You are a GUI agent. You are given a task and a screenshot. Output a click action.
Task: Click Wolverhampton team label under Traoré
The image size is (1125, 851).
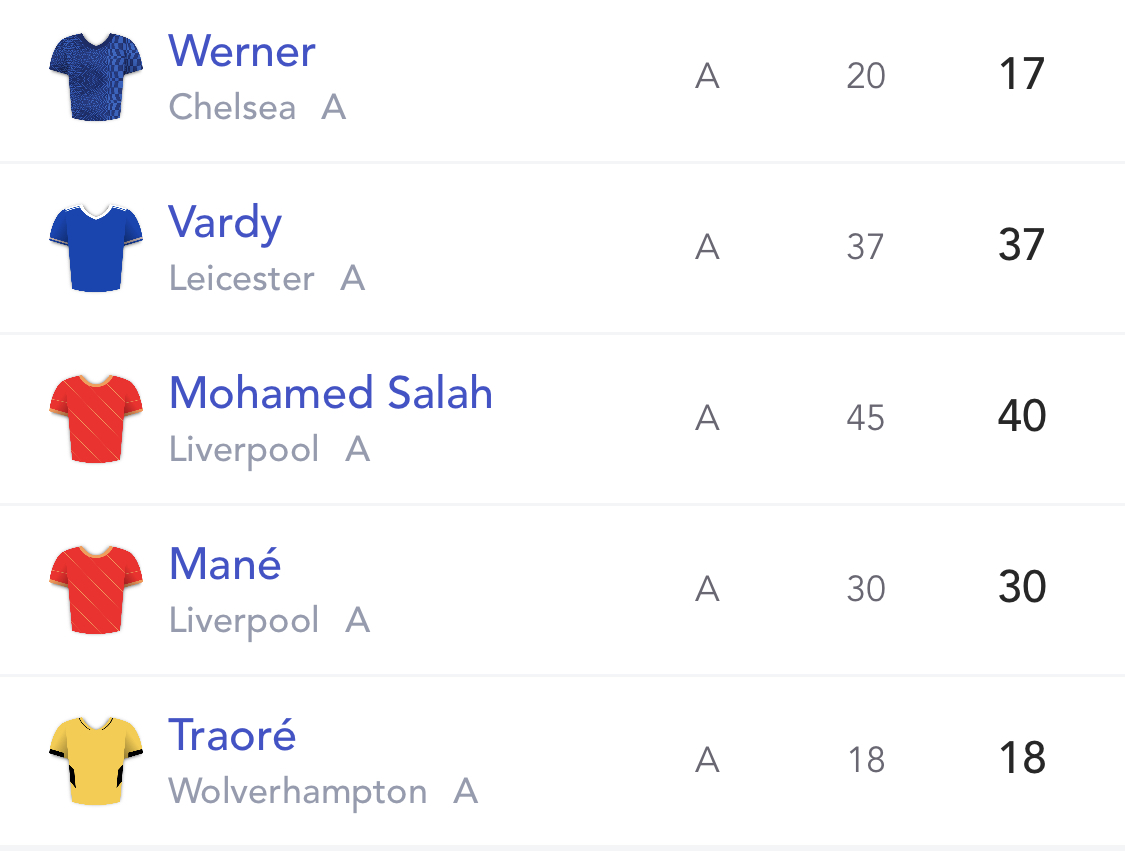298,791
